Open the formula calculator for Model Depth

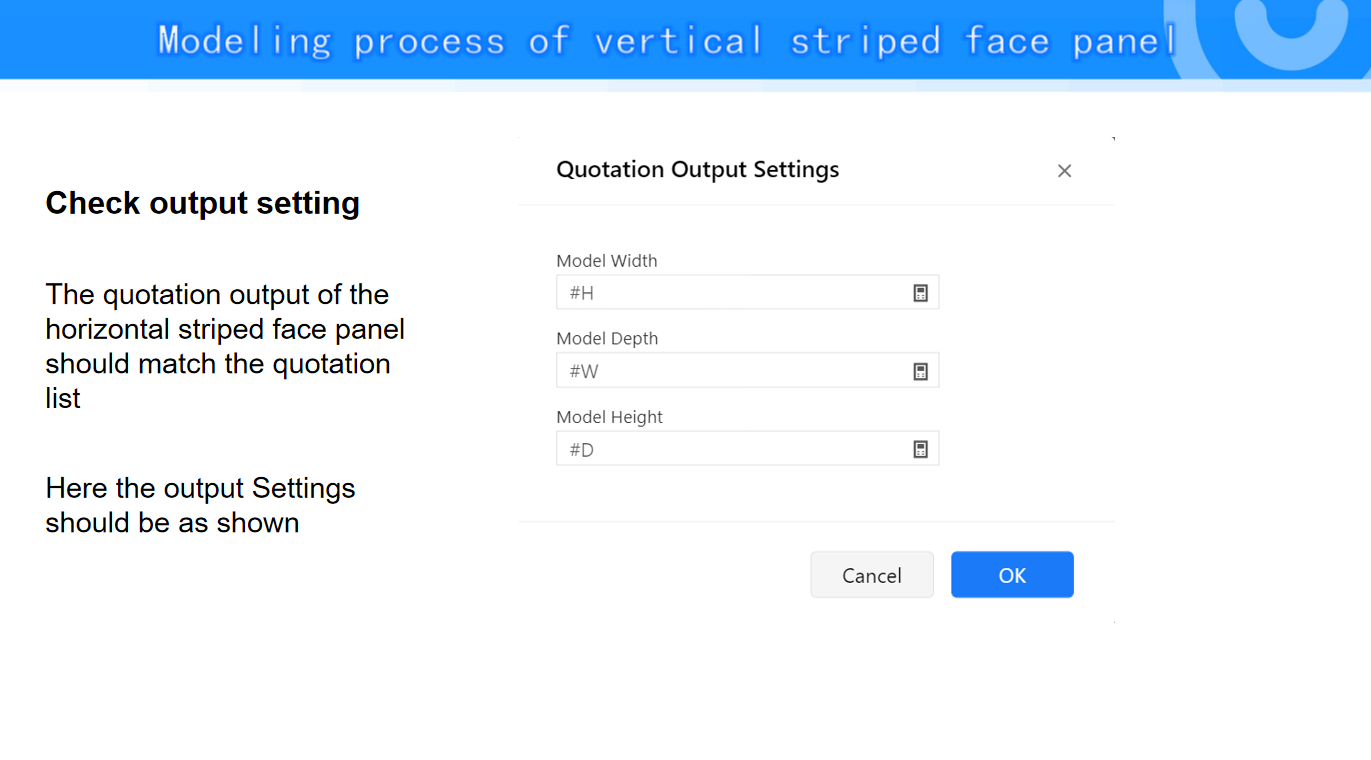[x=920, y=371]
